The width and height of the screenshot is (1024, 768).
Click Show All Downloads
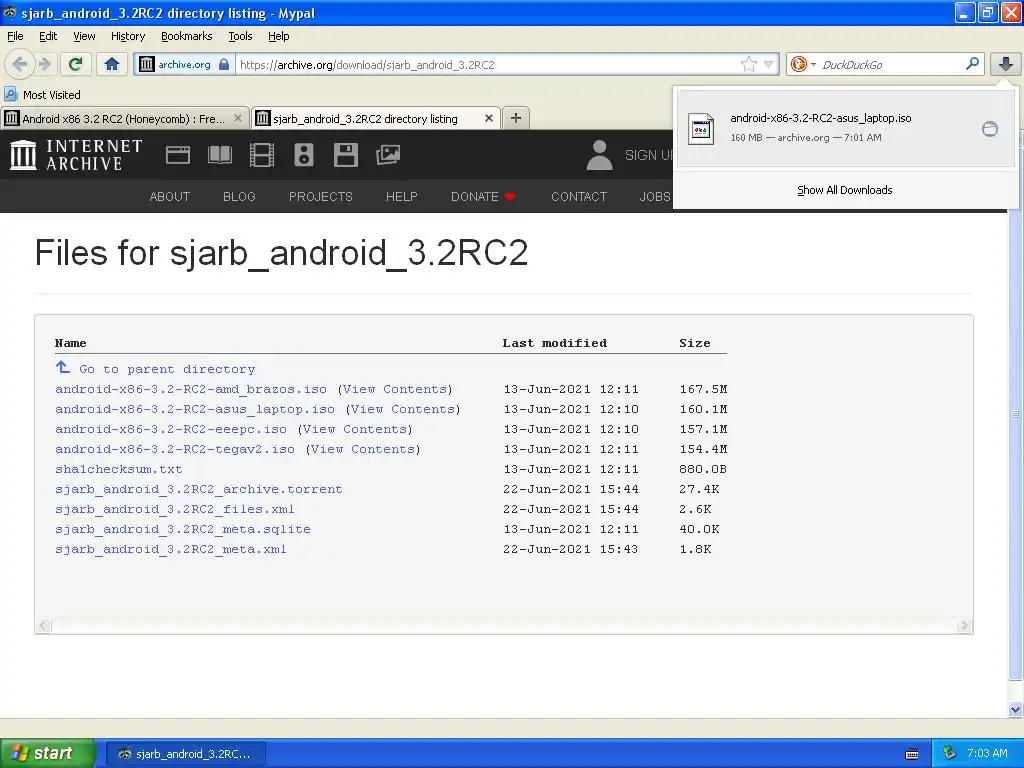tap(844, 190)
